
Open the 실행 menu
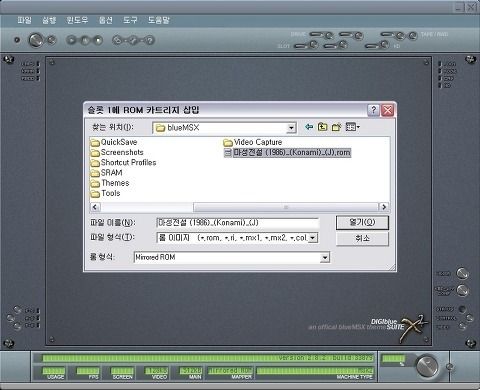coord(49,20)
